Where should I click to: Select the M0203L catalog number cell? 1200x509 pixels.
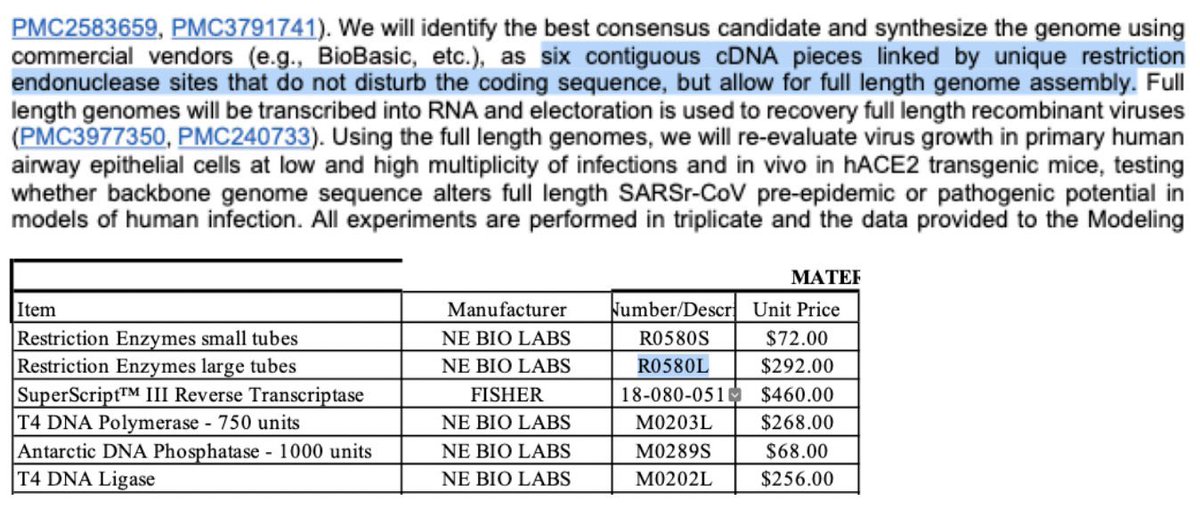[673, 423]
